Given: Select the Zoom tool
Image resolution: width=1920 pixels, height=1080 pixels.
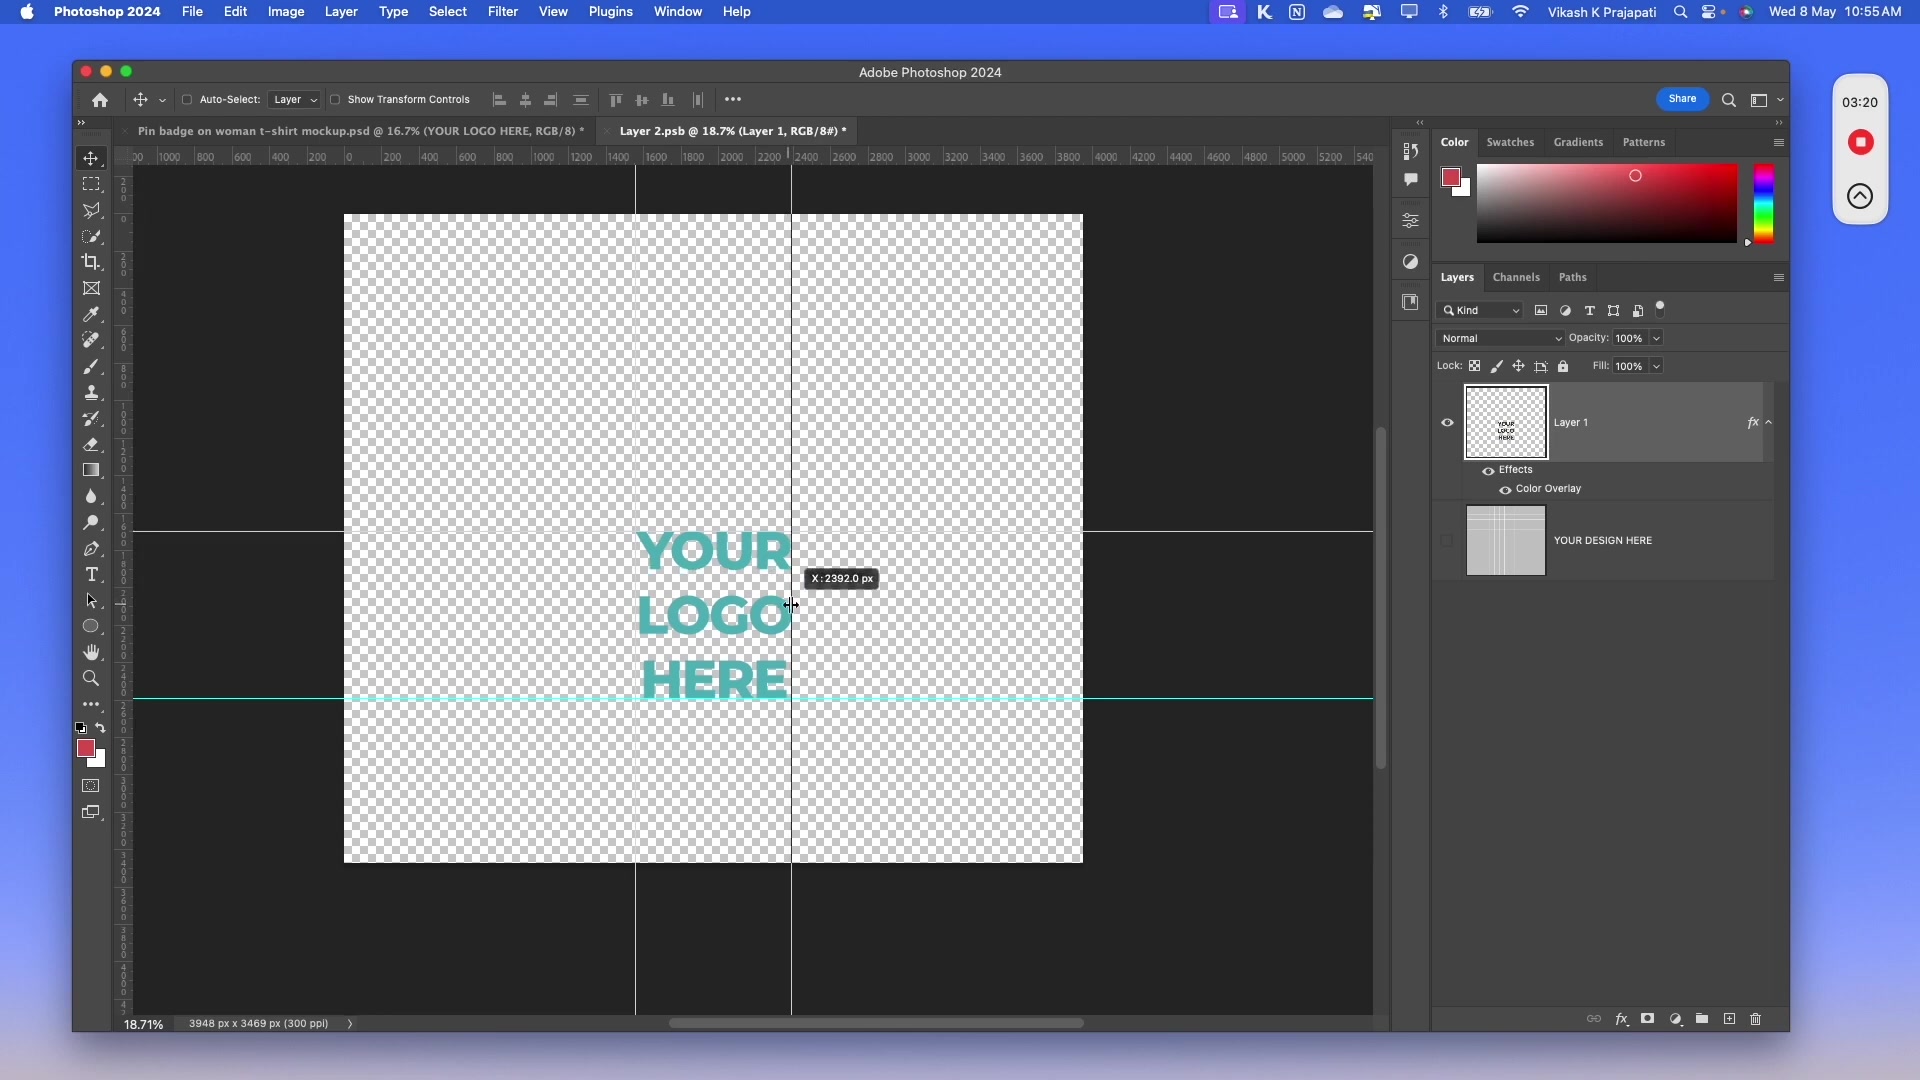Looking at the screenshot, I should coord(91,678).
